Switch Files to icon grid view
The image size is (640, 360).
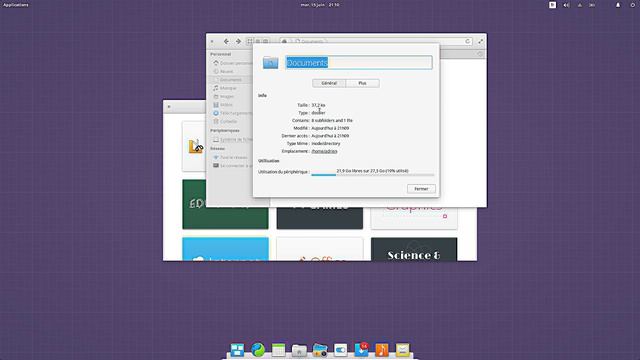click(x=250, y=41)
